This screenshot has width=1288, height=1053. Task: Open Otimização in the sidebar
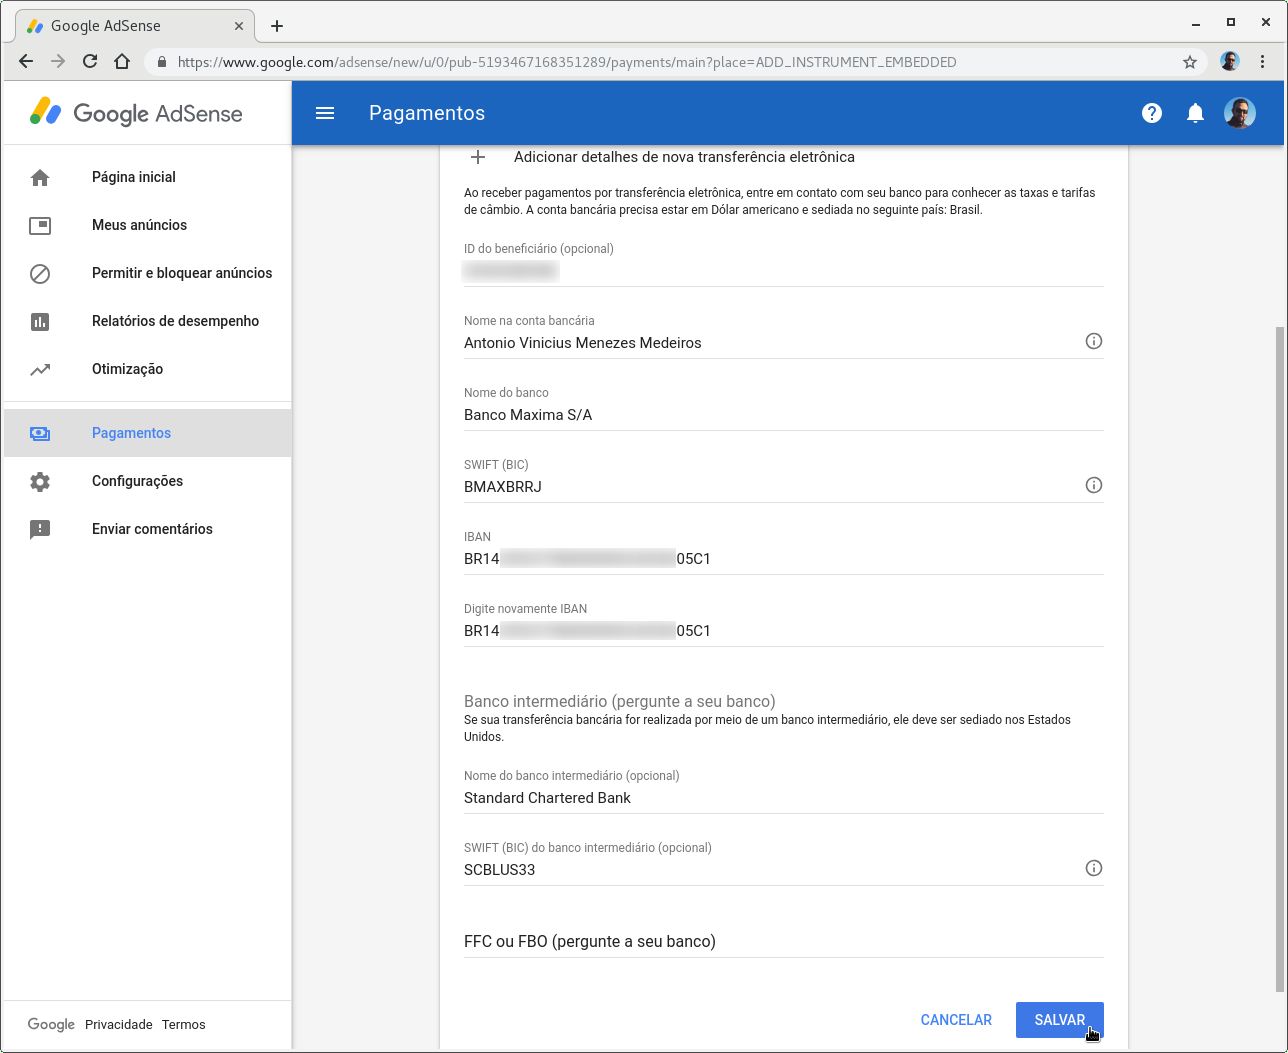pyautogui.click(x=148, y=369)
